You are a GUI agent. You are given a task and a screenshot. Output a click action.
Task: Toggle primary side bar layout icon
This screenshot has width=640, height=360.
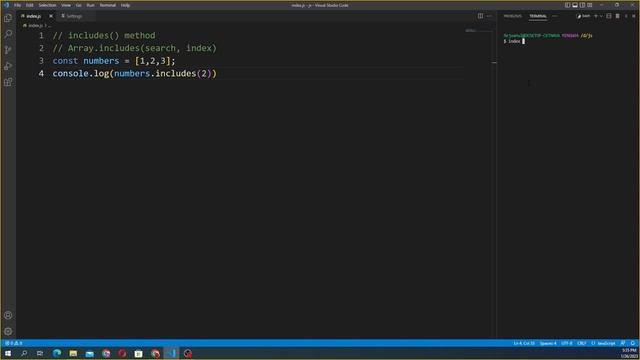(567, 5)
